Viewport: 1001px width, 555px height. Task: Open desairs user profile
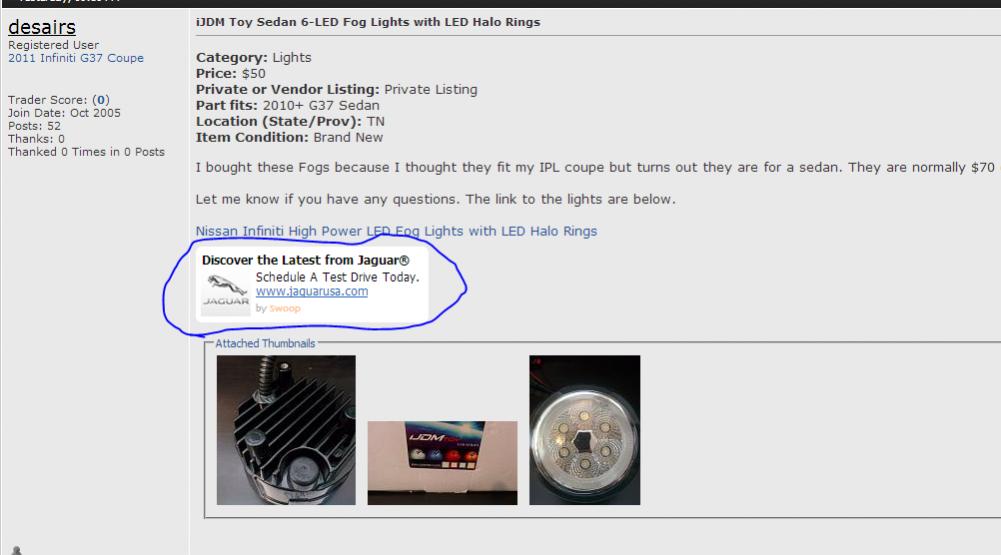42,27
